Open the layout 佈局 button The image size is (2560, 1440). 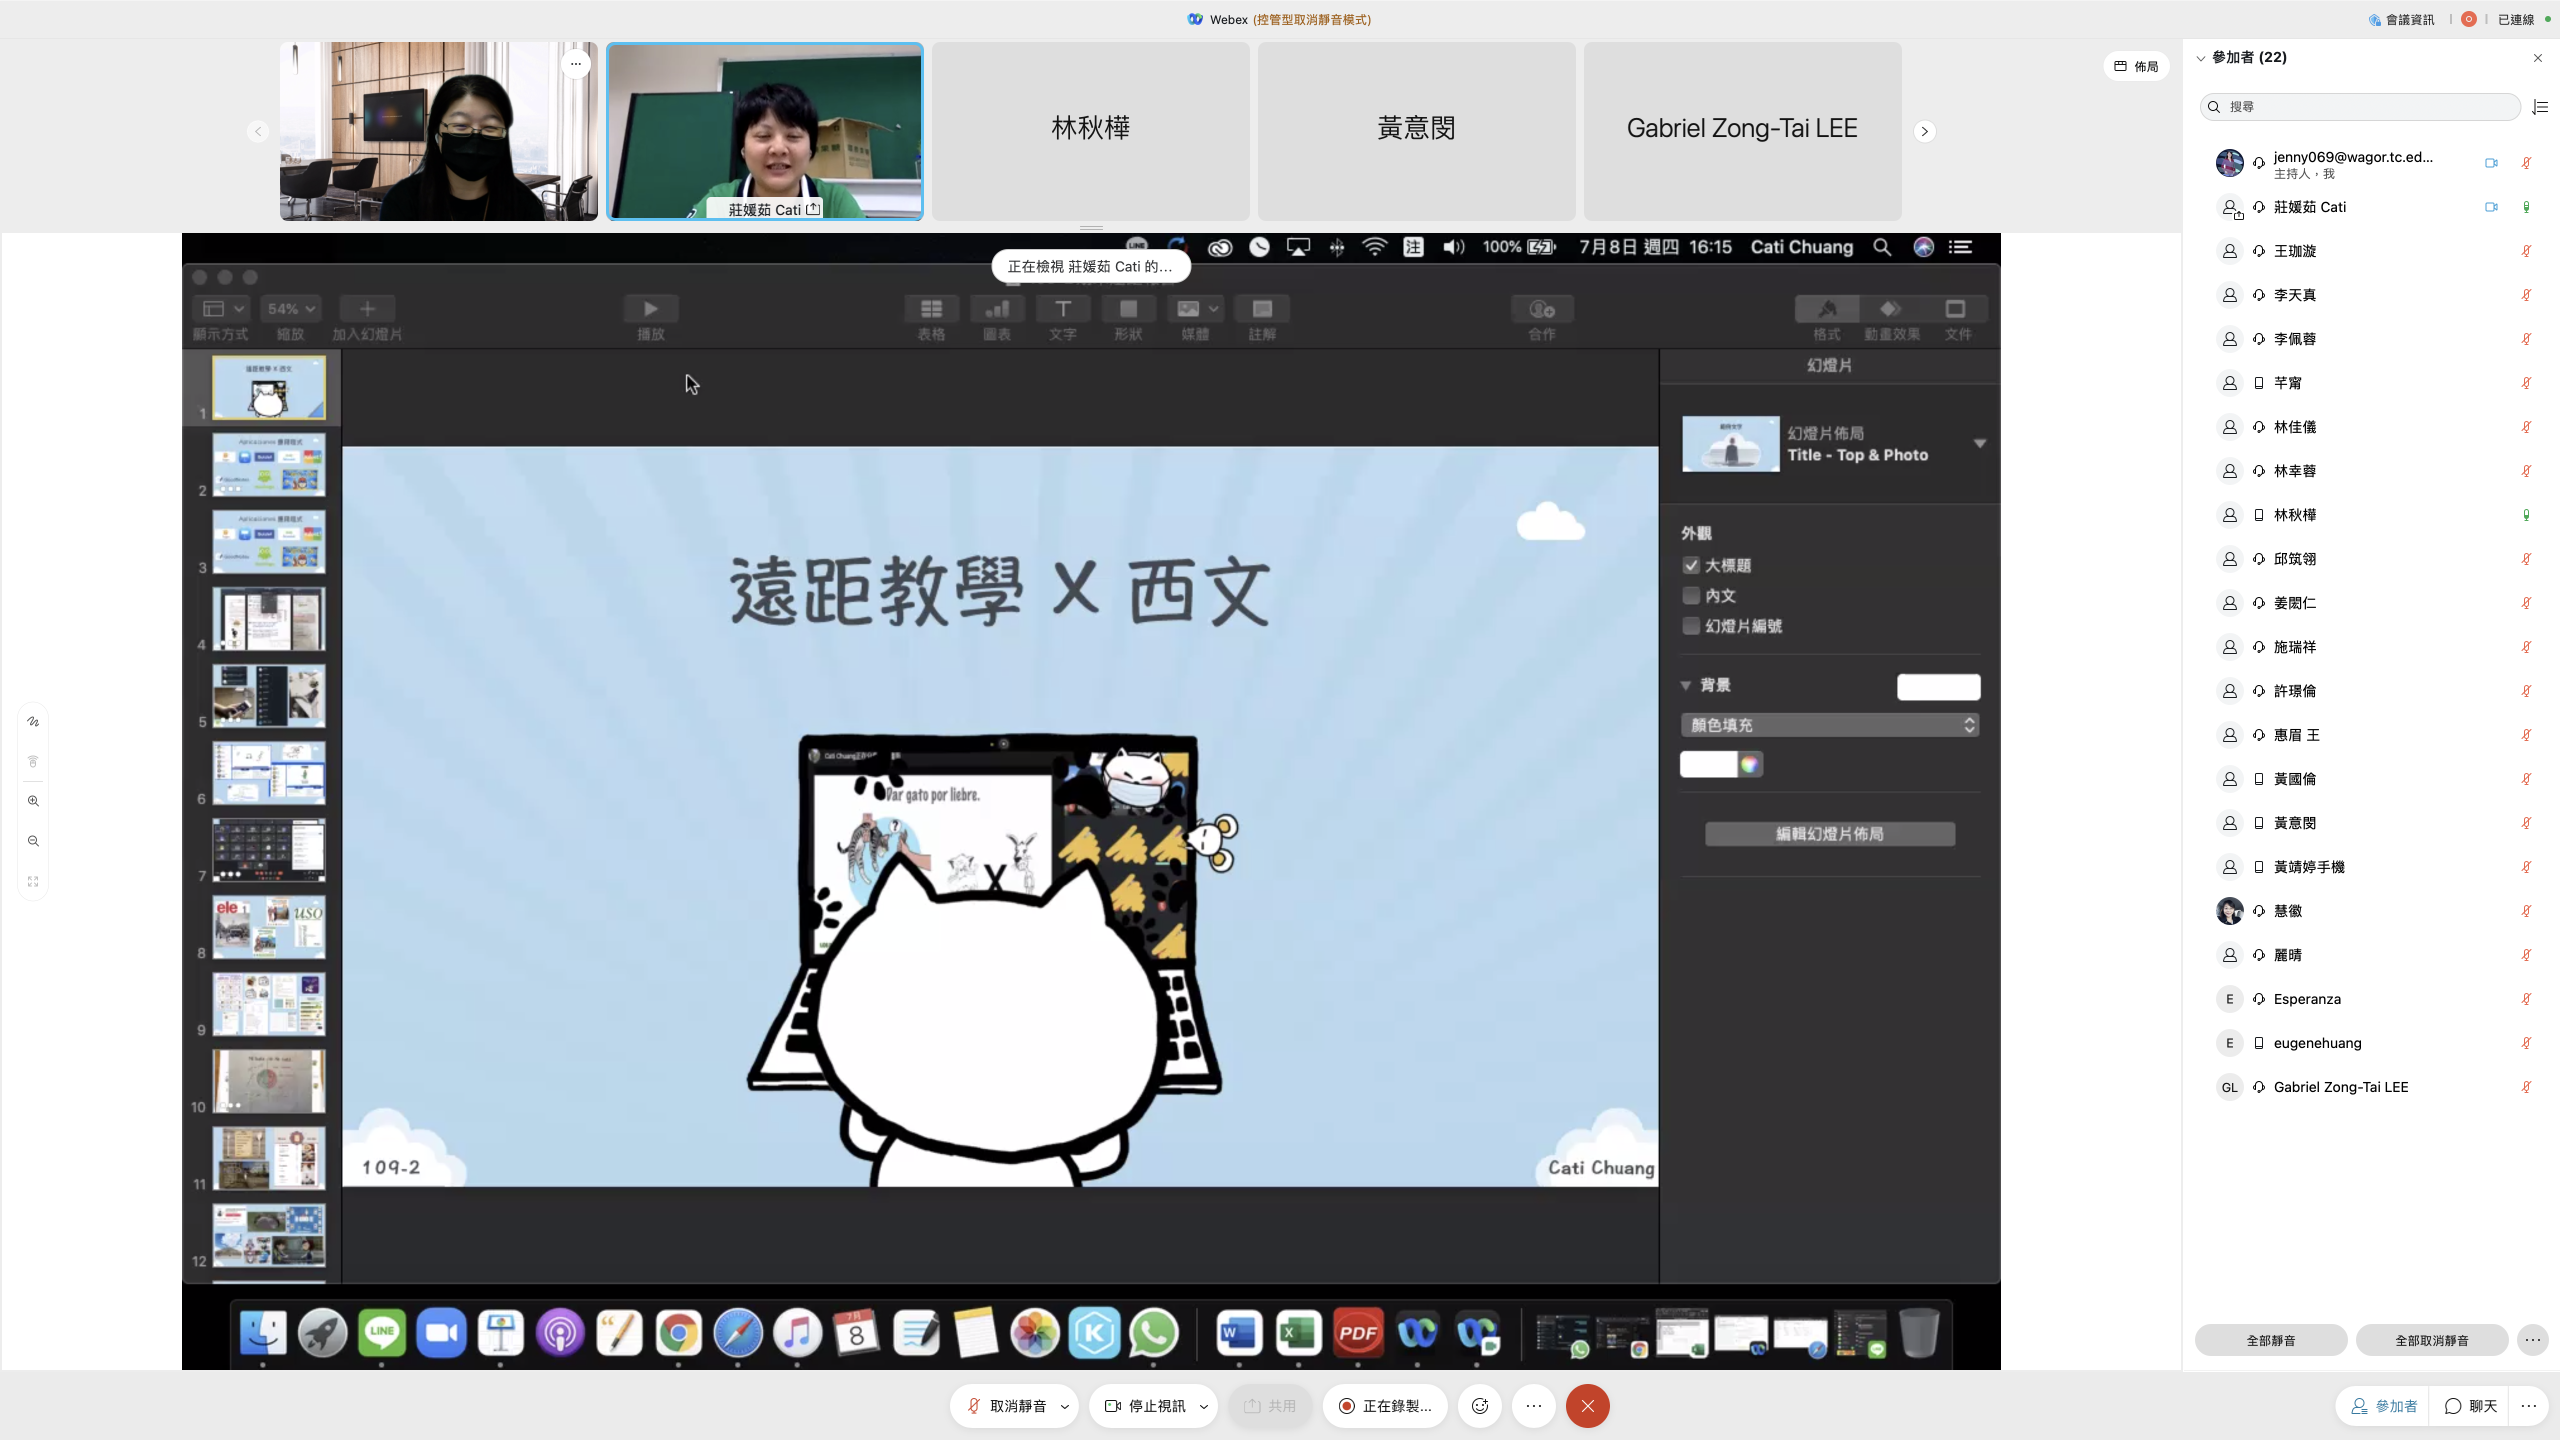pos(2136,67)
